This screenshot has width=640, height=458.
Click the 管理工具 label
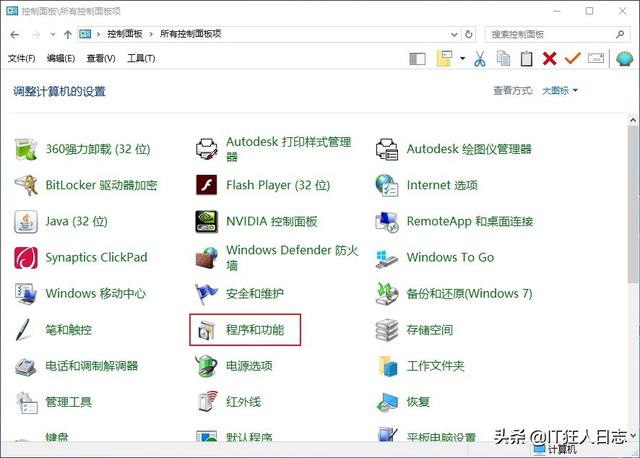pos(69,402)
